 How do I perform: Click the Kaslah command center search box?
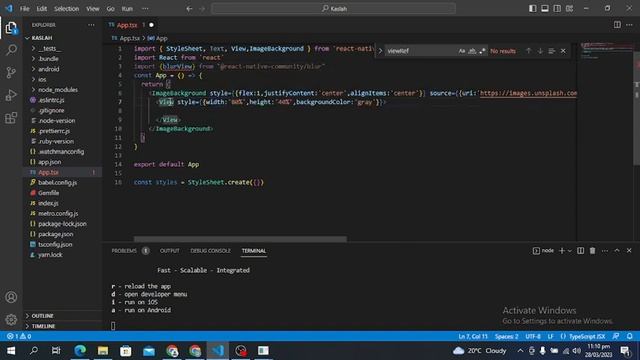coord(333,8)
